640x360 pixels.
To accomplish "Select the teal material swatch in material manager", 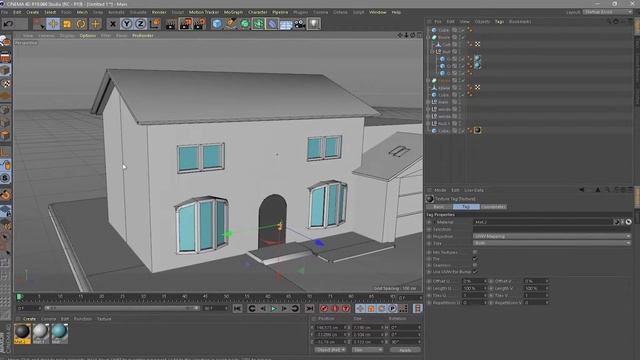I will coord(59,333).
